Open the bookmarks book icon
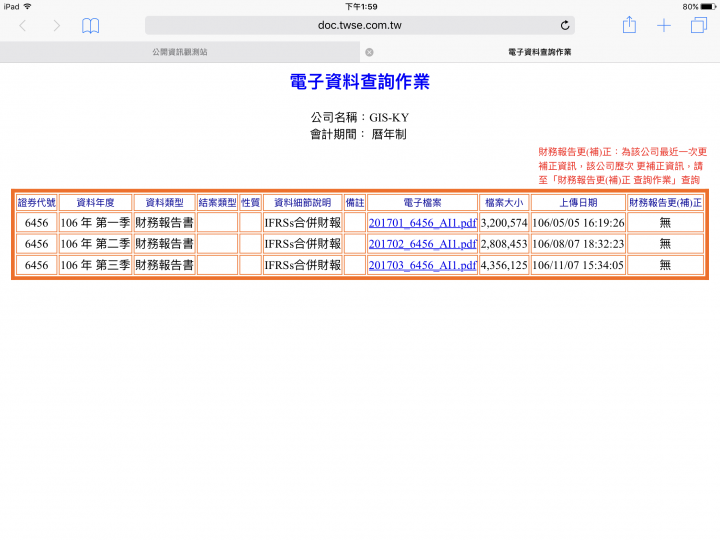The width and height of the screenshot is (720, 540). (90, 26)
